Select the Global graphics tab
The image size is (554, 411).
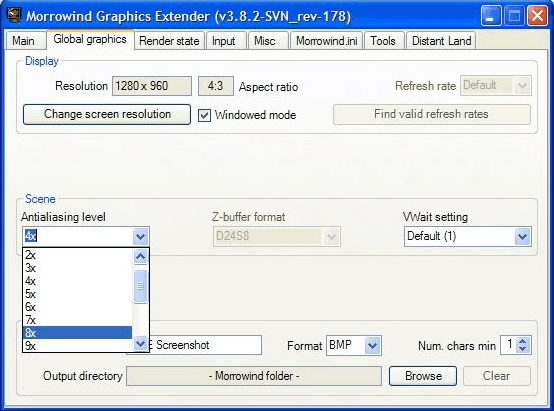click(x=90, y=39)
